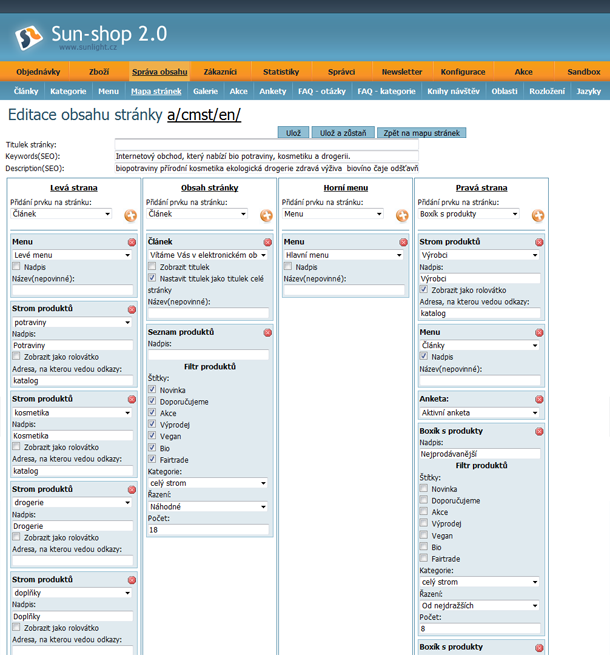Uncheck Zobrazit jako rolovátko for Výrobci

[x=424, y=289]
